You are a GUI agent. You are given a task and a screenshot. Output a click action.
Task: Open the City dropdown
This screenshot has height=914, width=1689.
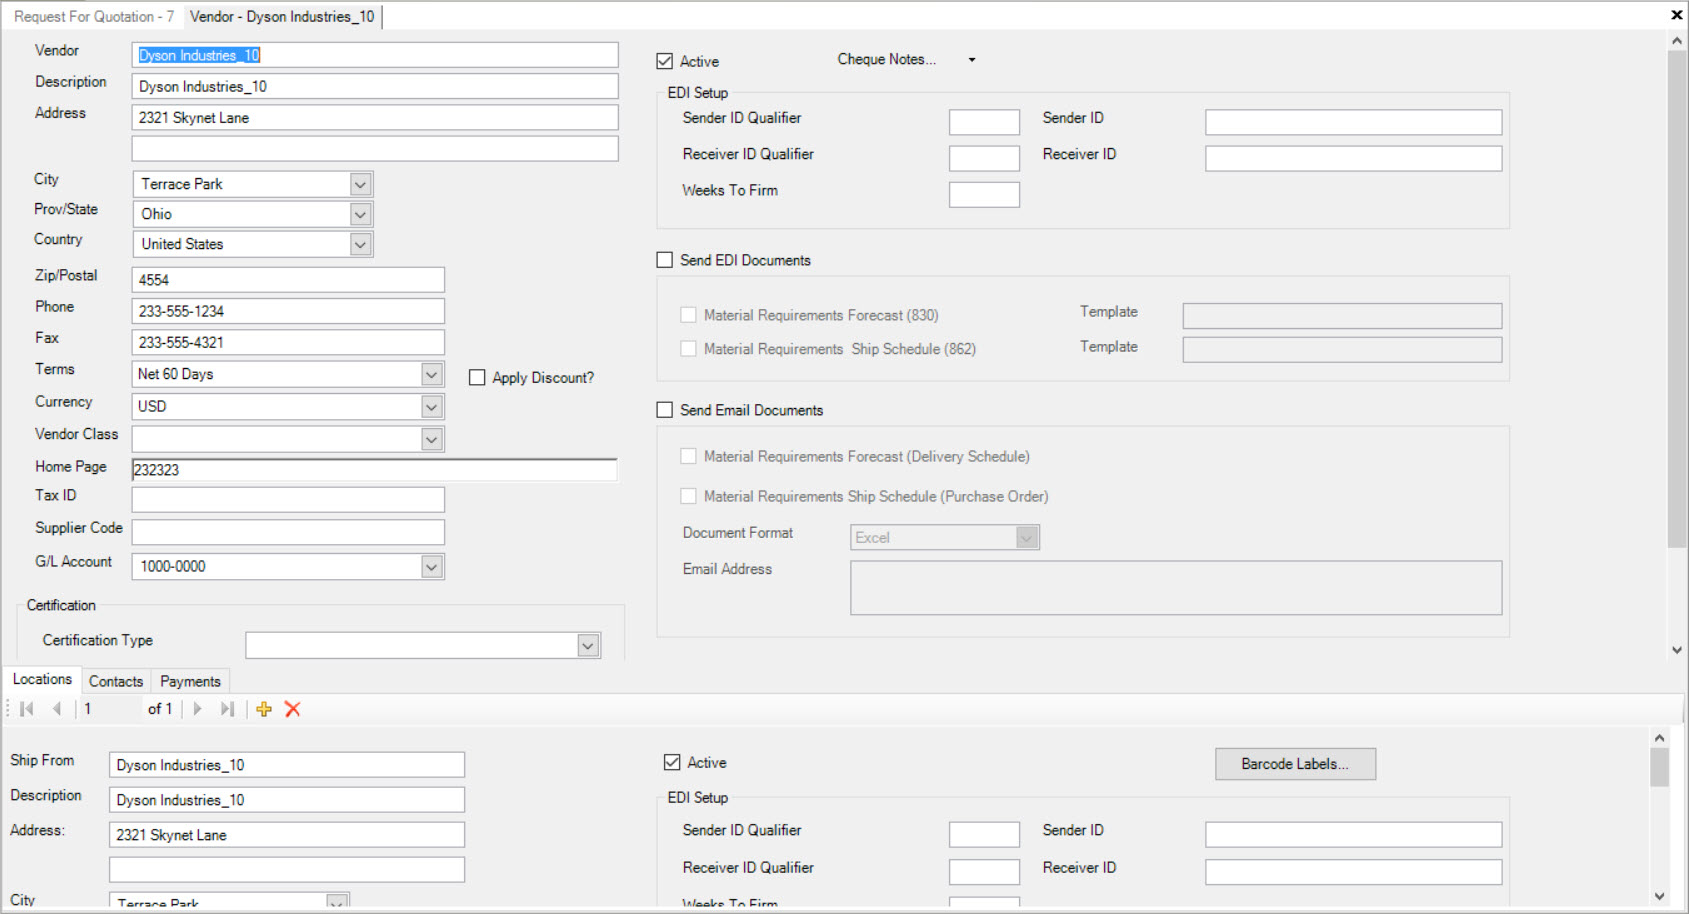(x=361, y=184)
